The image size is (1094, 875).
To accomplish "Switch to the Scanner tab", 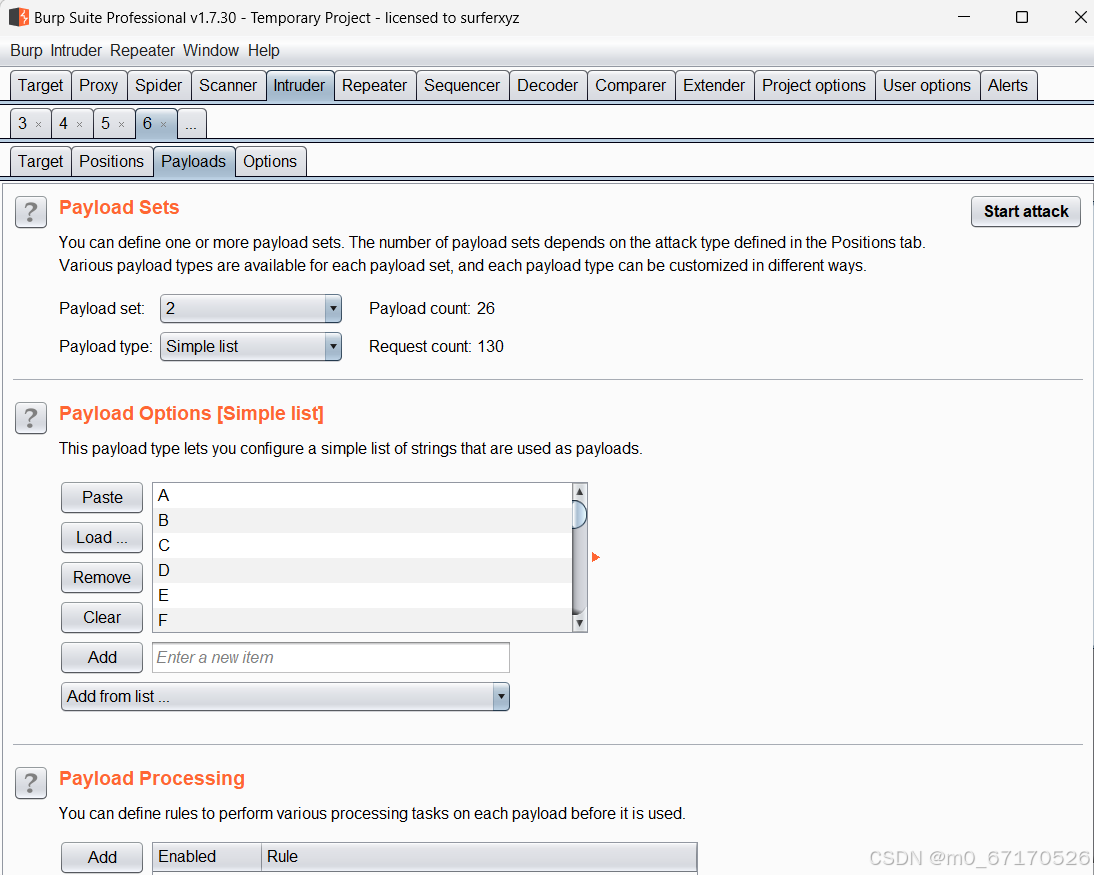I will (228, 85).
